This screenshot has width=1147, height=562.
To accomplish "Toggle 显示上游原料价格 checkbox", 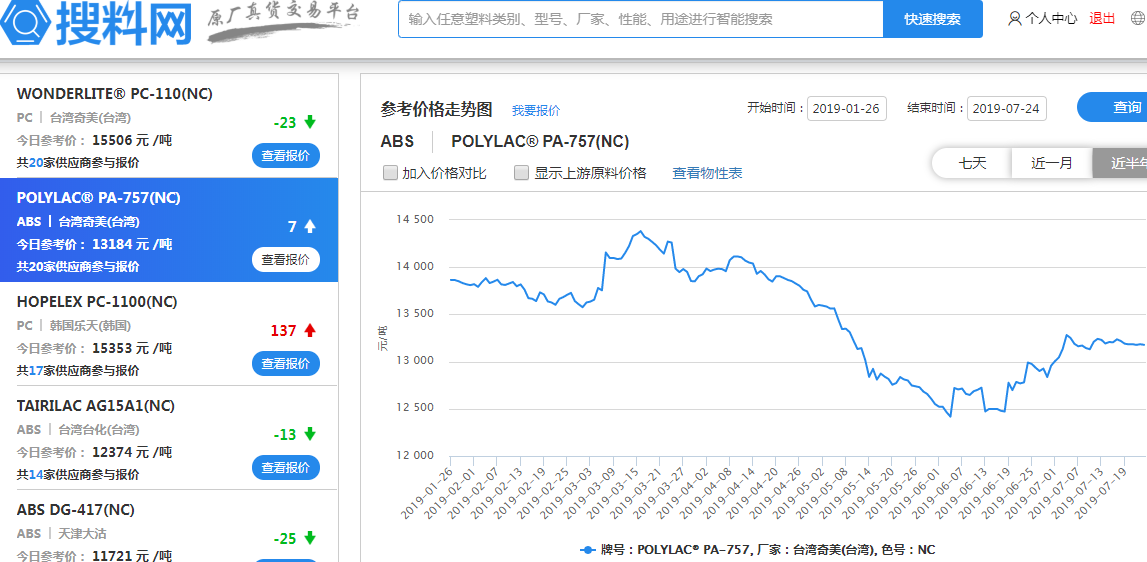I will pos(521,173).
